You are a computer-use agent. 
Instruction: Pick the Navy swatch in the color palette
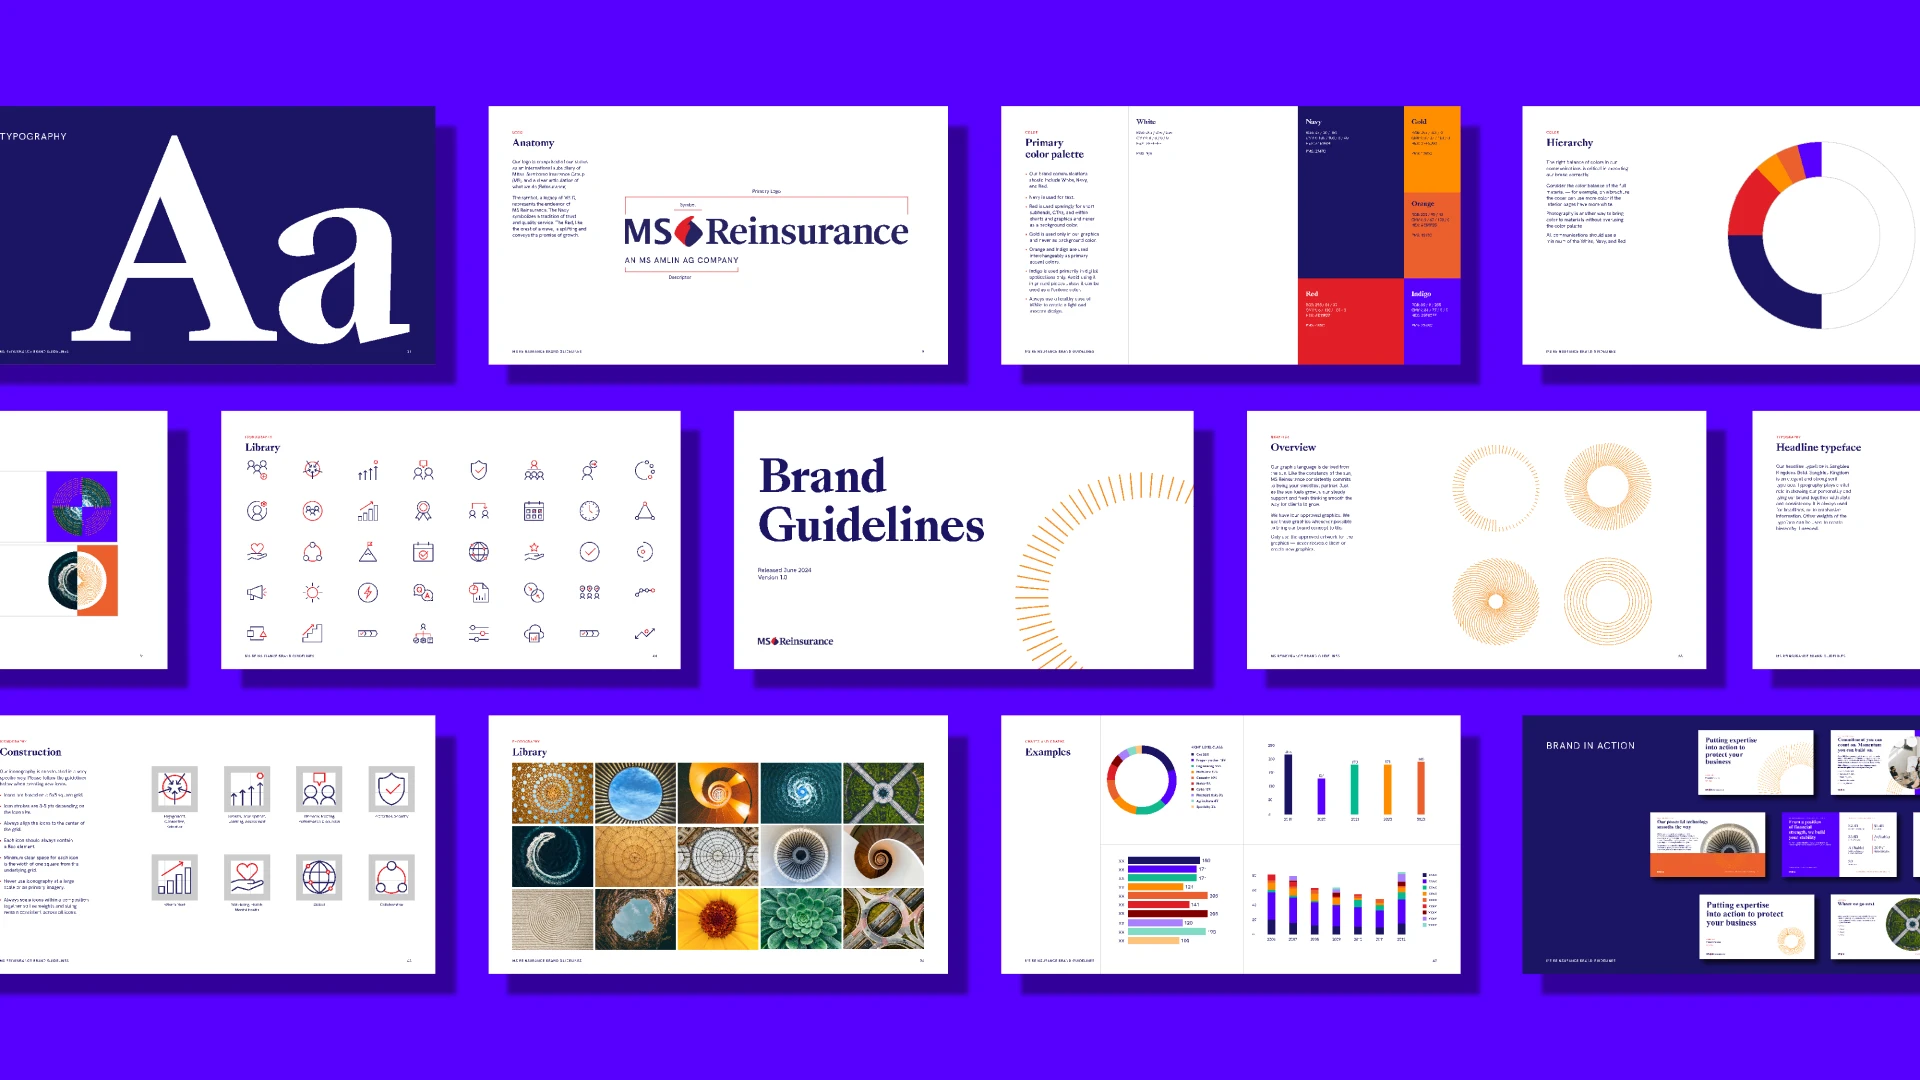1350,192
